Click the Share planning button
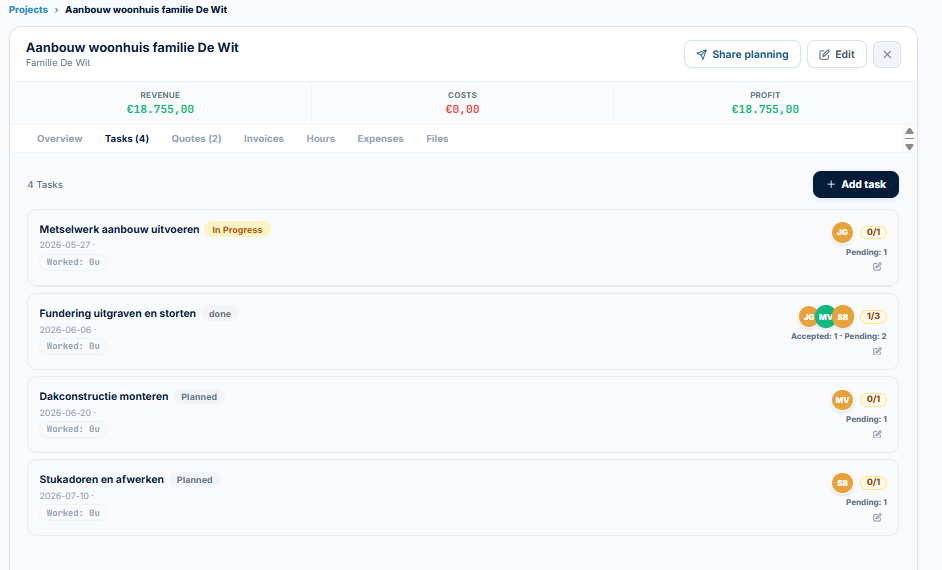942x570 pixels. pos(742,55)
